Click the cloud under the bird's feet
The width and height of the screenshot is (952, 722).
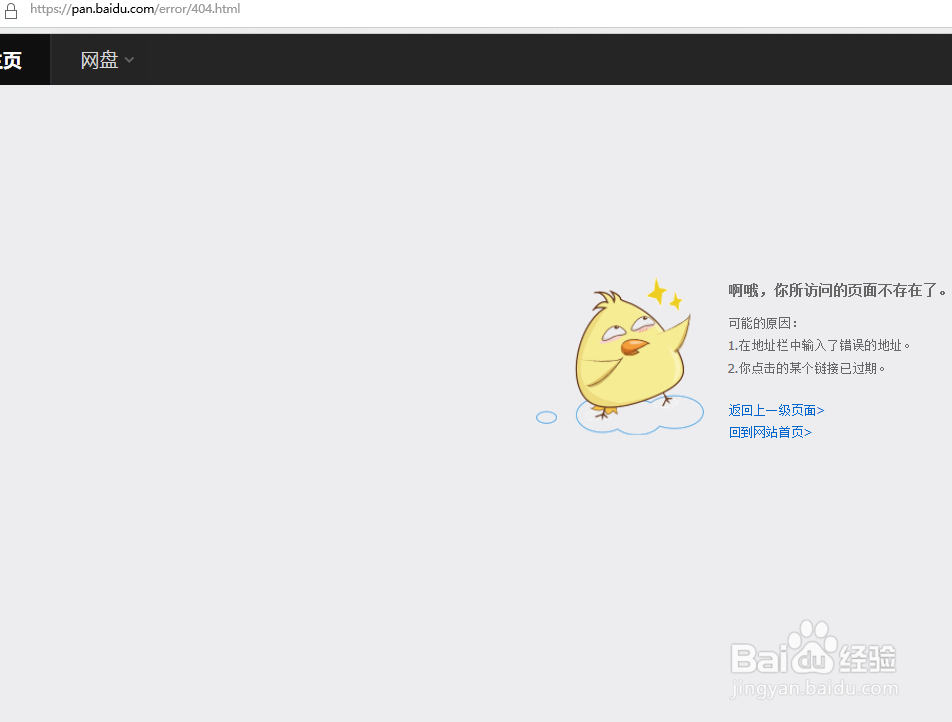tap(638, 415)
